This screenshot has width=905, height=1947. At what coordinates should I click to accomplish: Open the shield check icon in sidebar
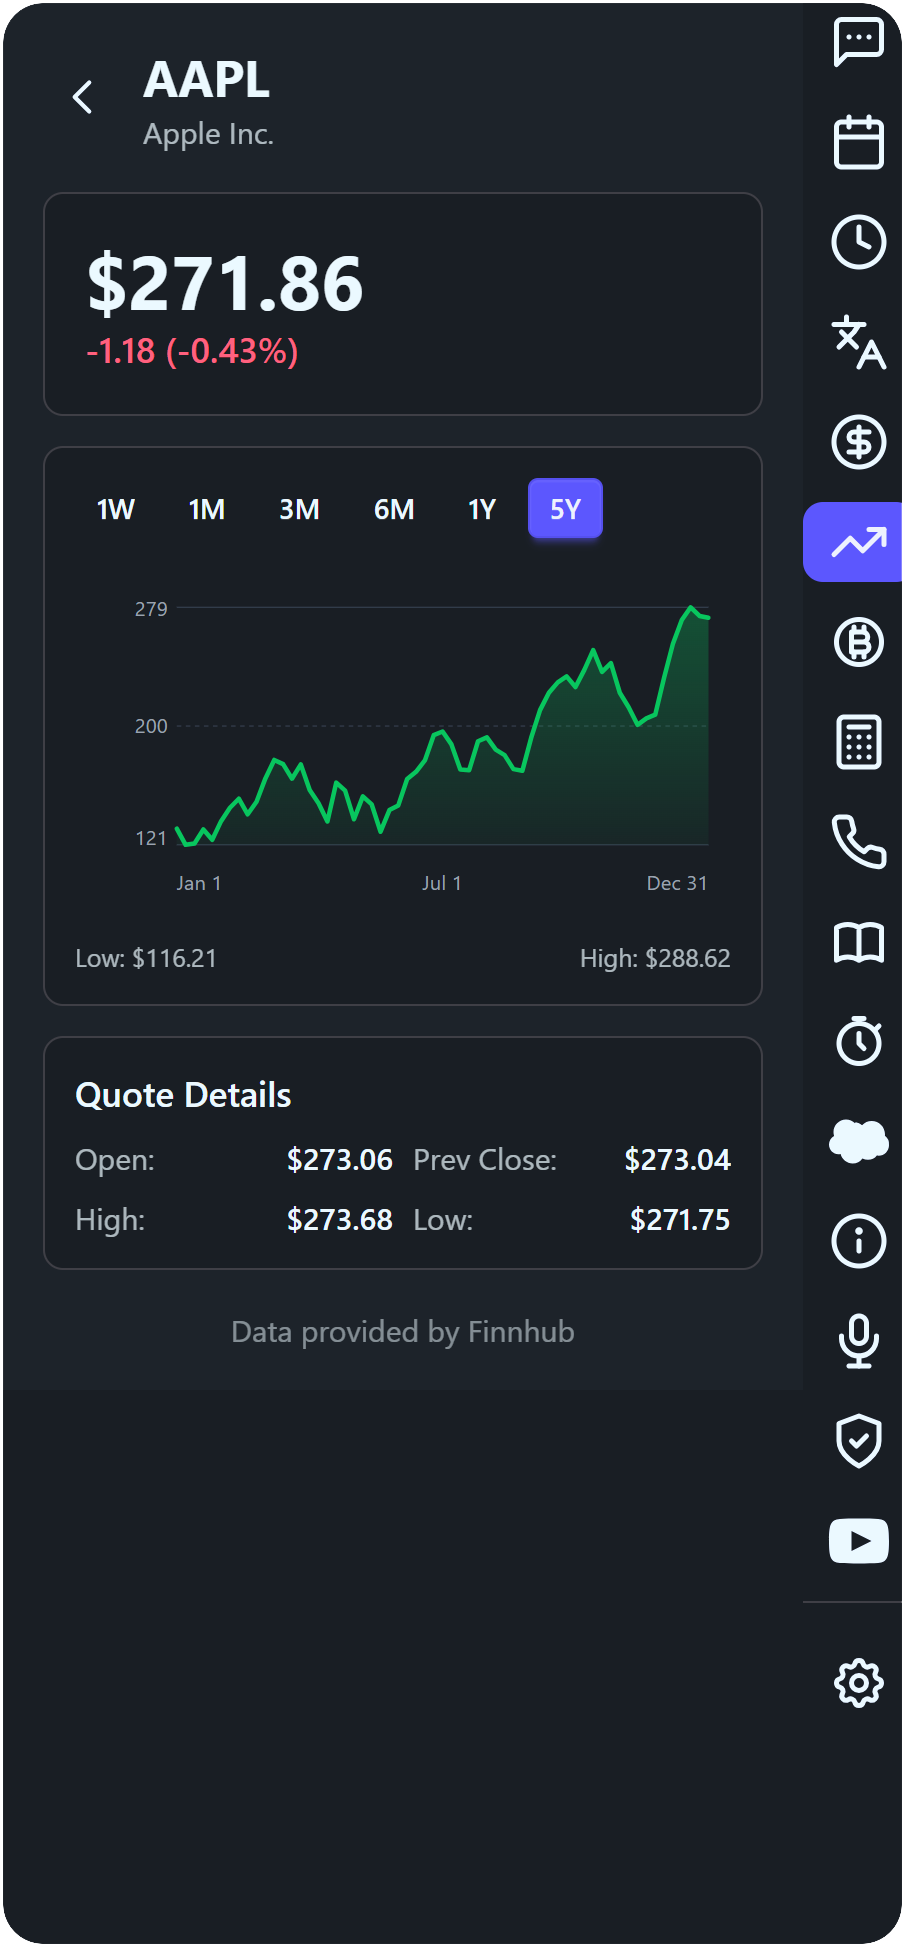coord(858,1441)
